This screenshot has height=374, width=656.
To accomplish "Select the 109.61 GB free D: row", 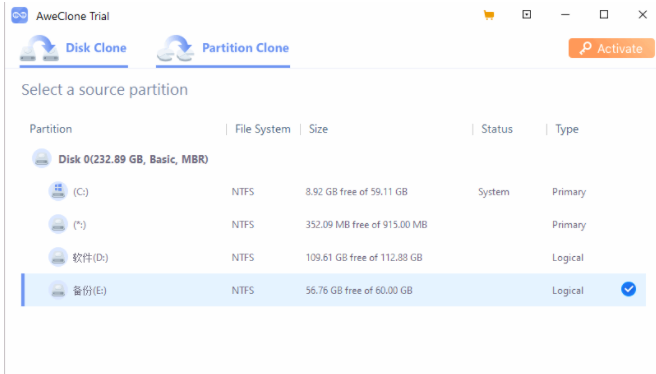I will click(x=333, y=257).
